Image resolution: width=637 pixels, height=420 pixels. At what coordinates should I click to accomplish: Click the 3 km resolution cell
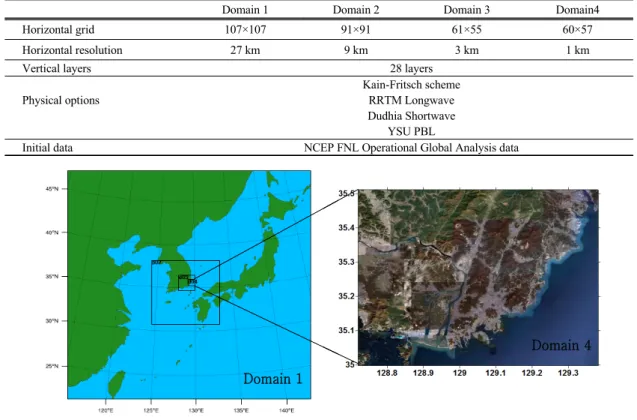[467, 50]
